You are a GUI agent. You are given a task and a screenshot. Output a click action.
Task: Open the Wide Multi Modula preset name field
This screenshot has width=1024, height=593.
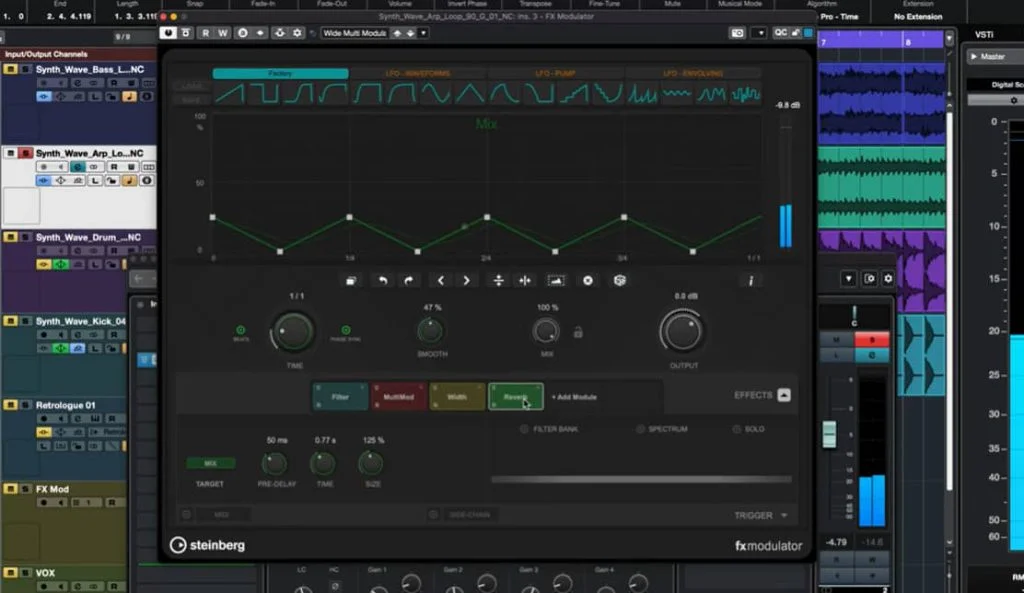pyautogui.click(x=355, y=33)
